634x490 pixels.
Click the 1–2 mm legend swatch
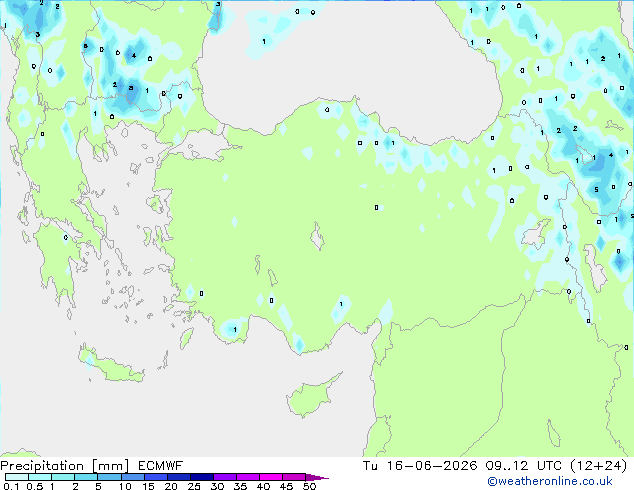63,477
